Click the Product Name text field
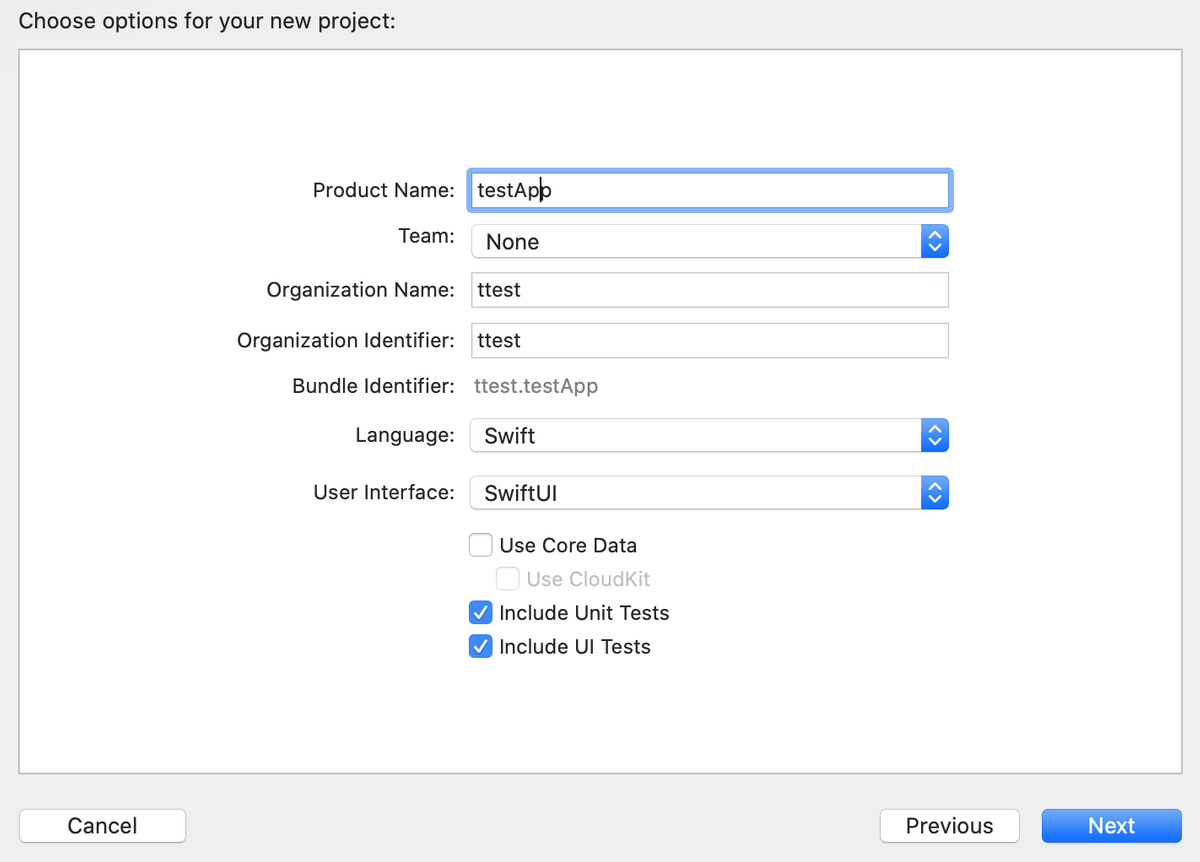 point(708,190)
